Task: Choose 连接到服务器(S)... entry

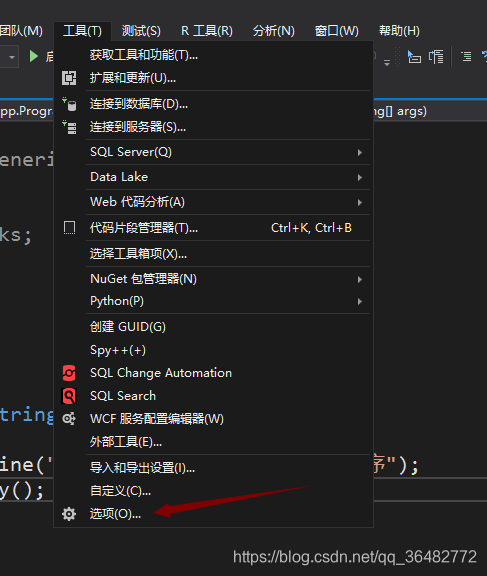Action: click(213, 127)
